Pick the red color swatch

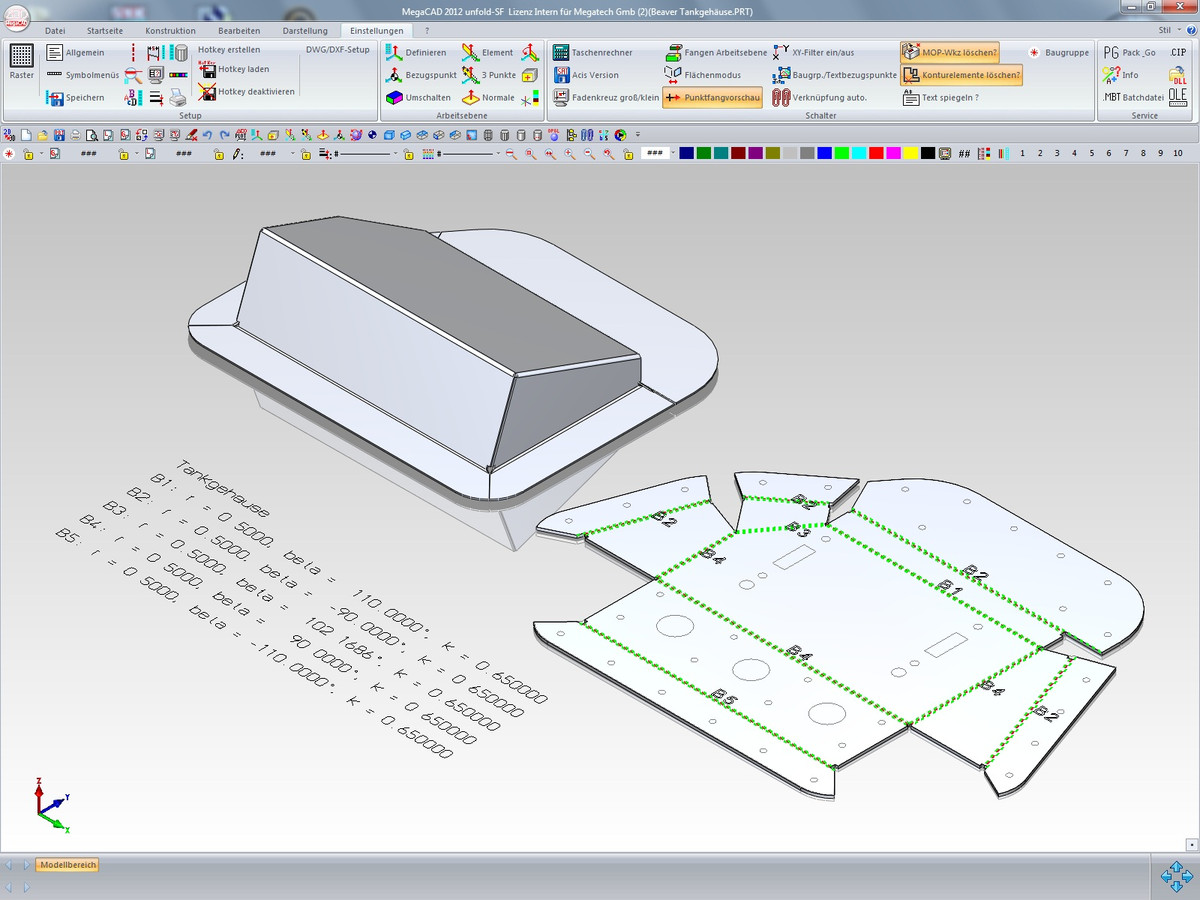pos(876,153)
